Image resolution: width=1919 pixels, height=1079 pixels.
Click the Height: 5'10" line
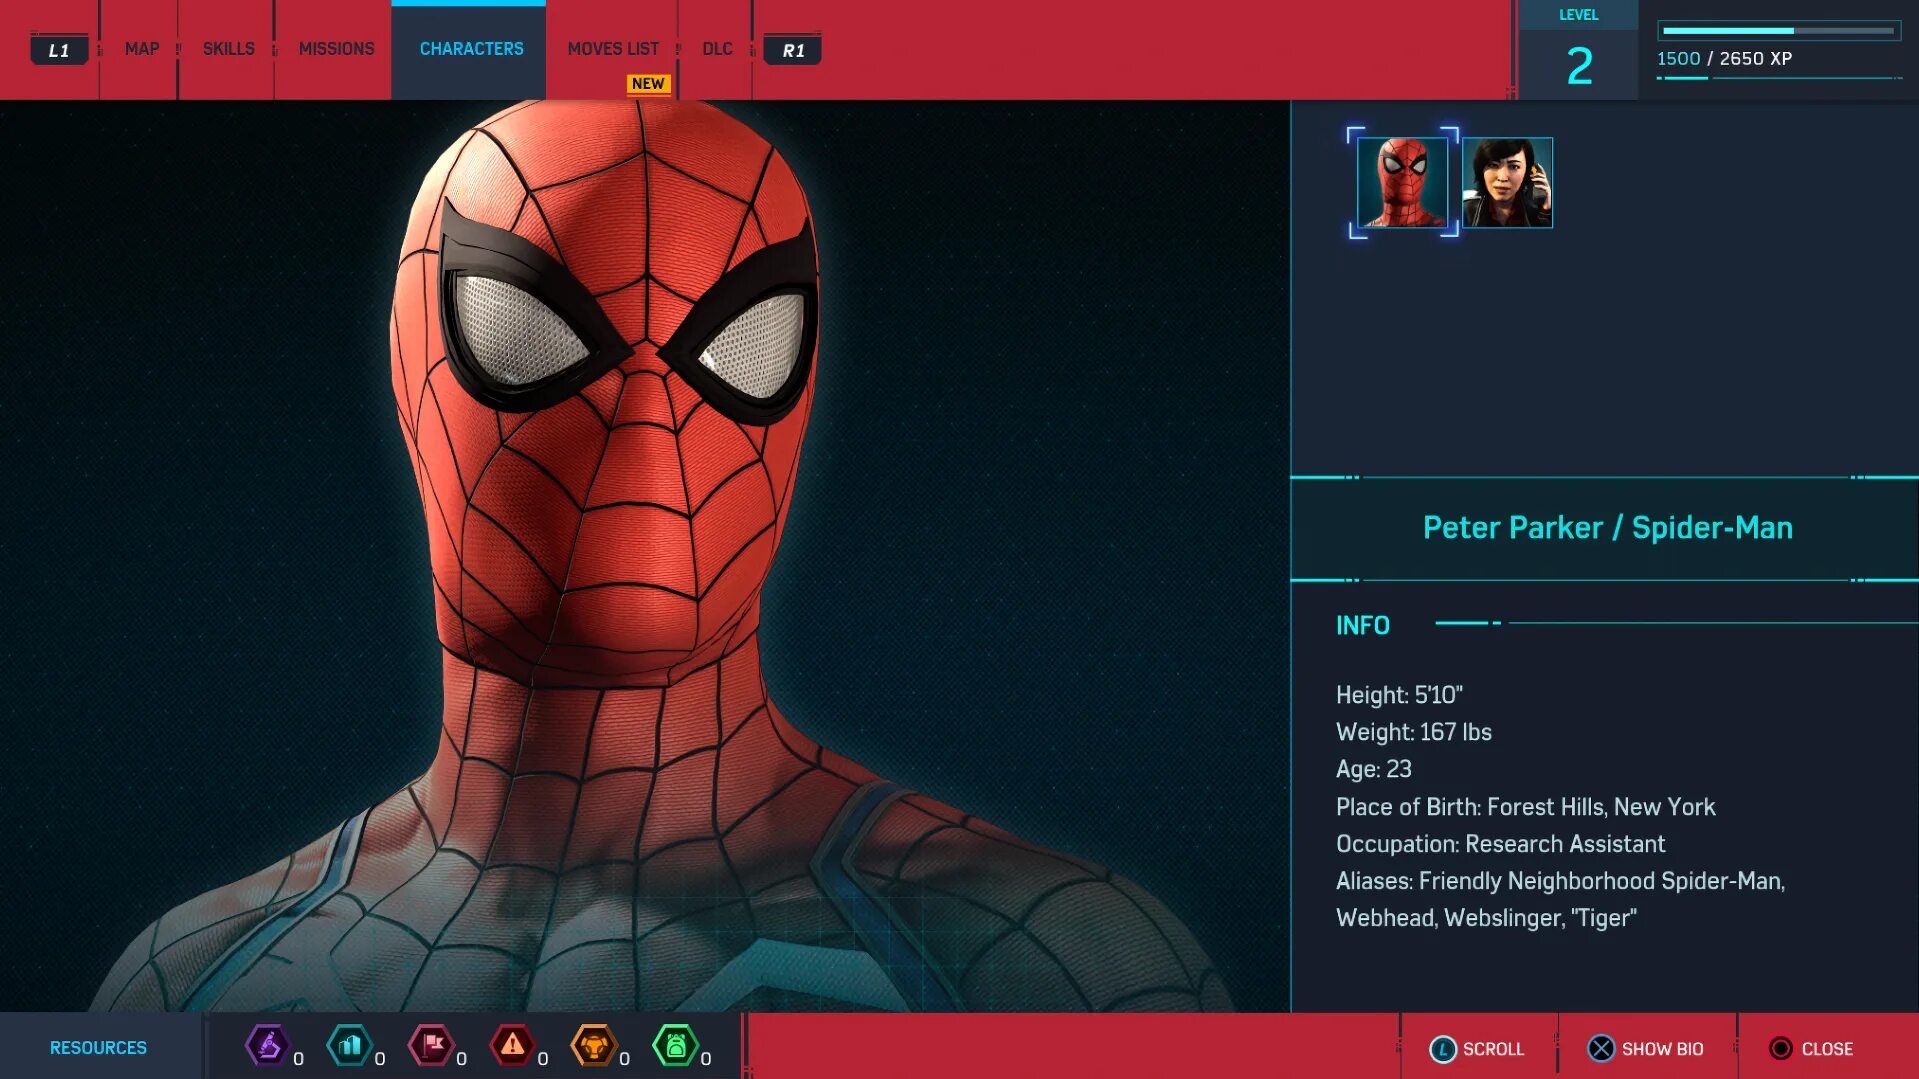(1399, 695)
